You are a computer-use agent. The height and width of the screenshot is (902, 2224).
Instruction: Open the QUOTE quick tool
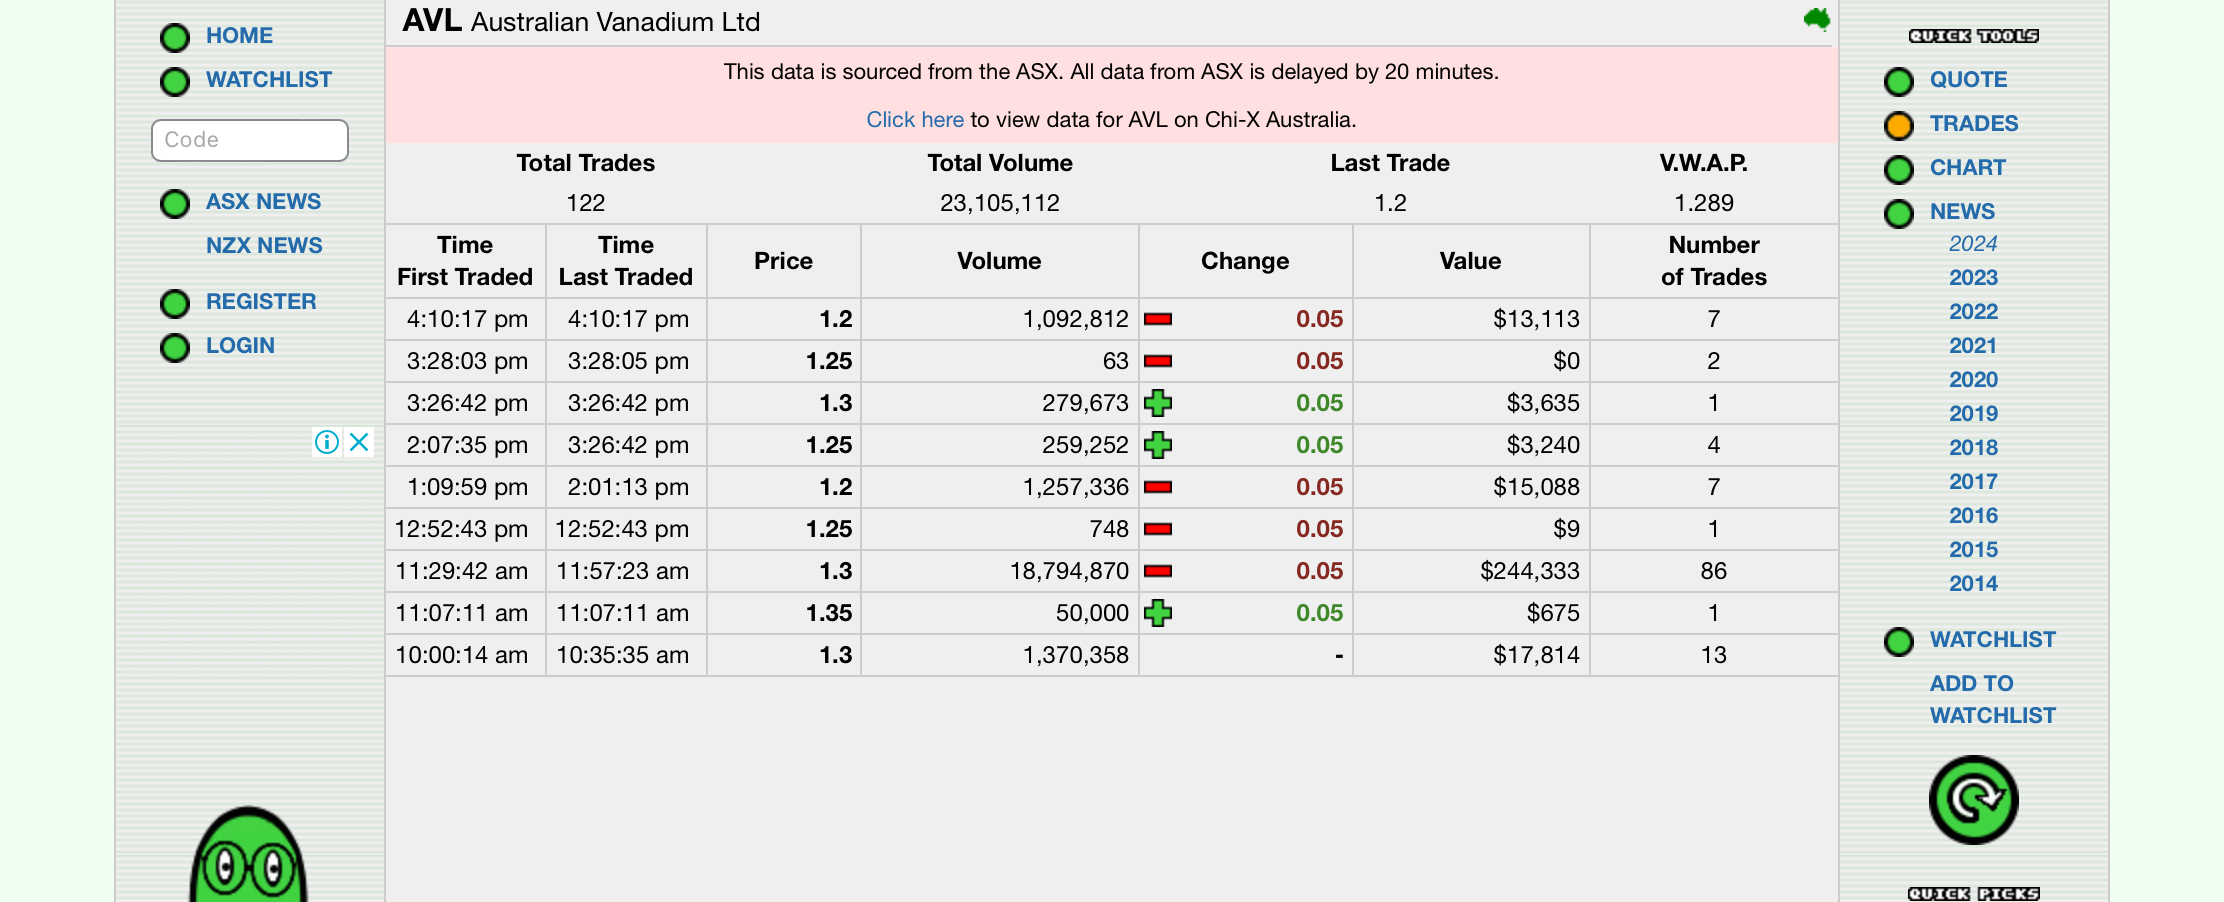pos(1968,79)
